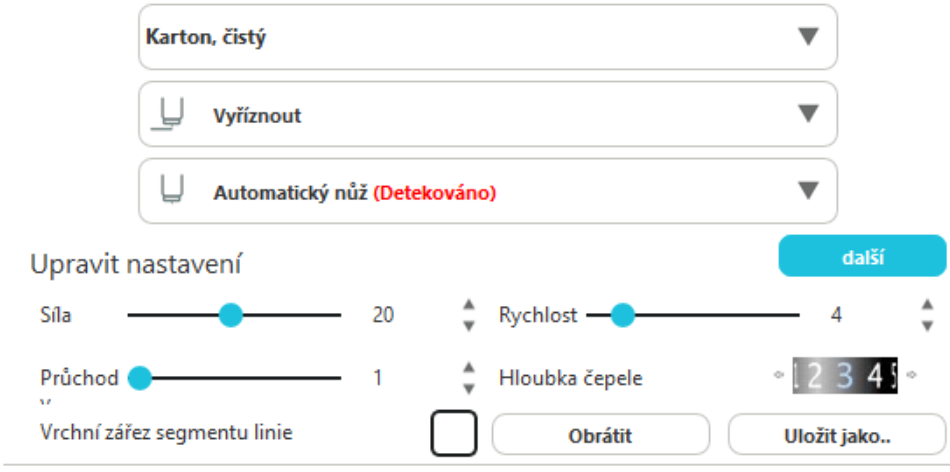Enable Vrchní zářez segmentu linie checkbox
The image size is (950, 472).
454,433
